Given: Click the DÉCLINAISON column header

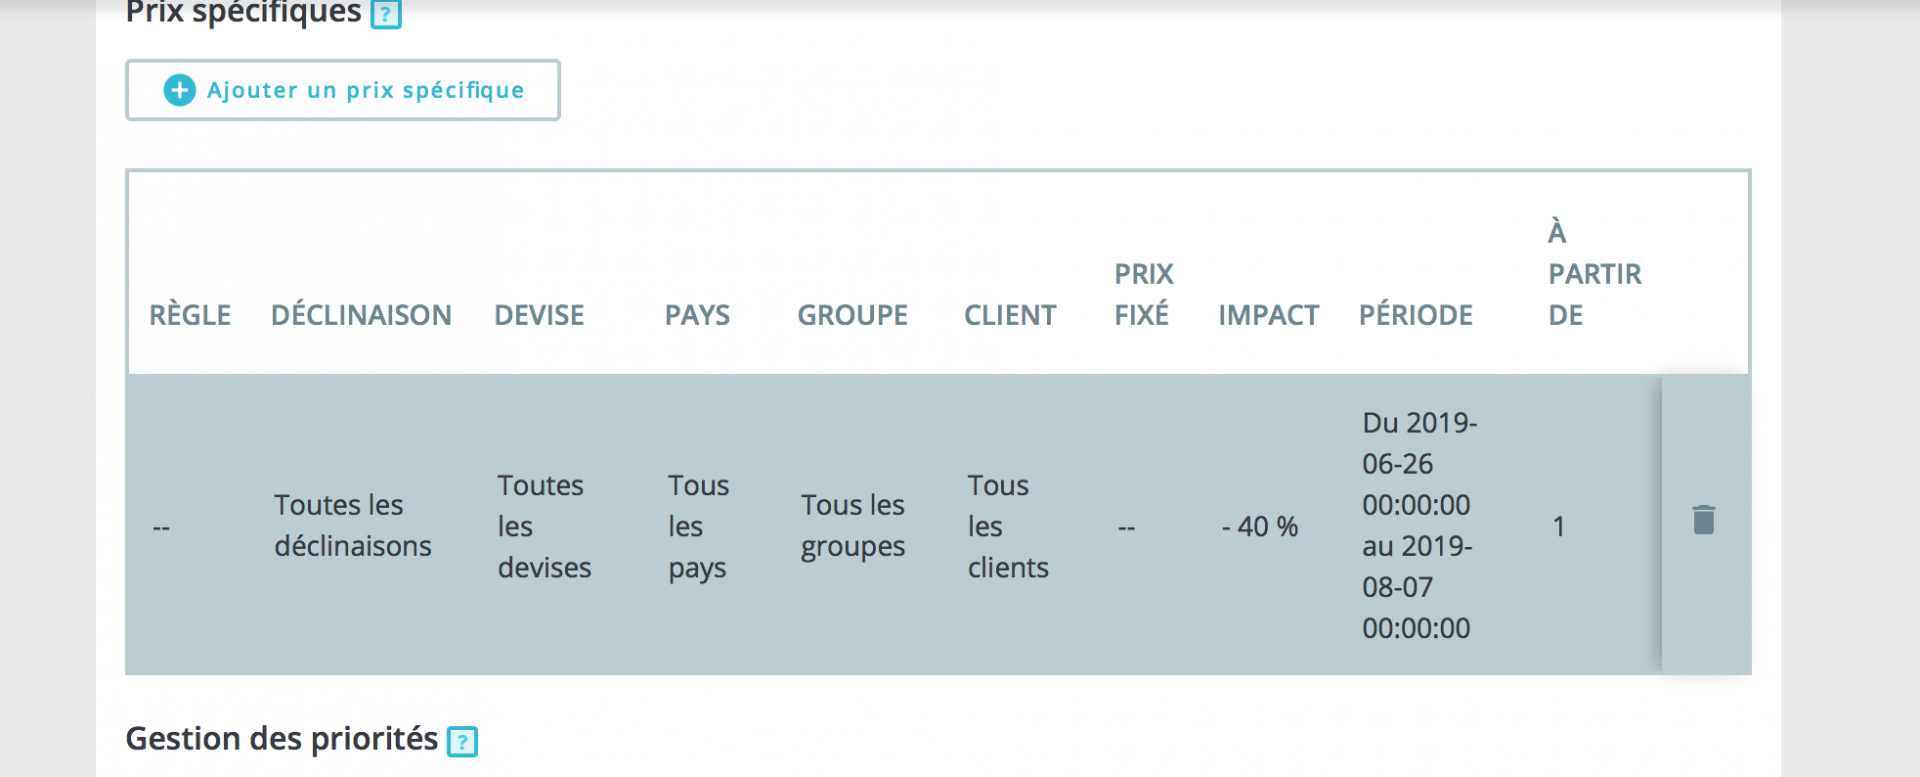Looking at the screenshot, I should 361,315.
